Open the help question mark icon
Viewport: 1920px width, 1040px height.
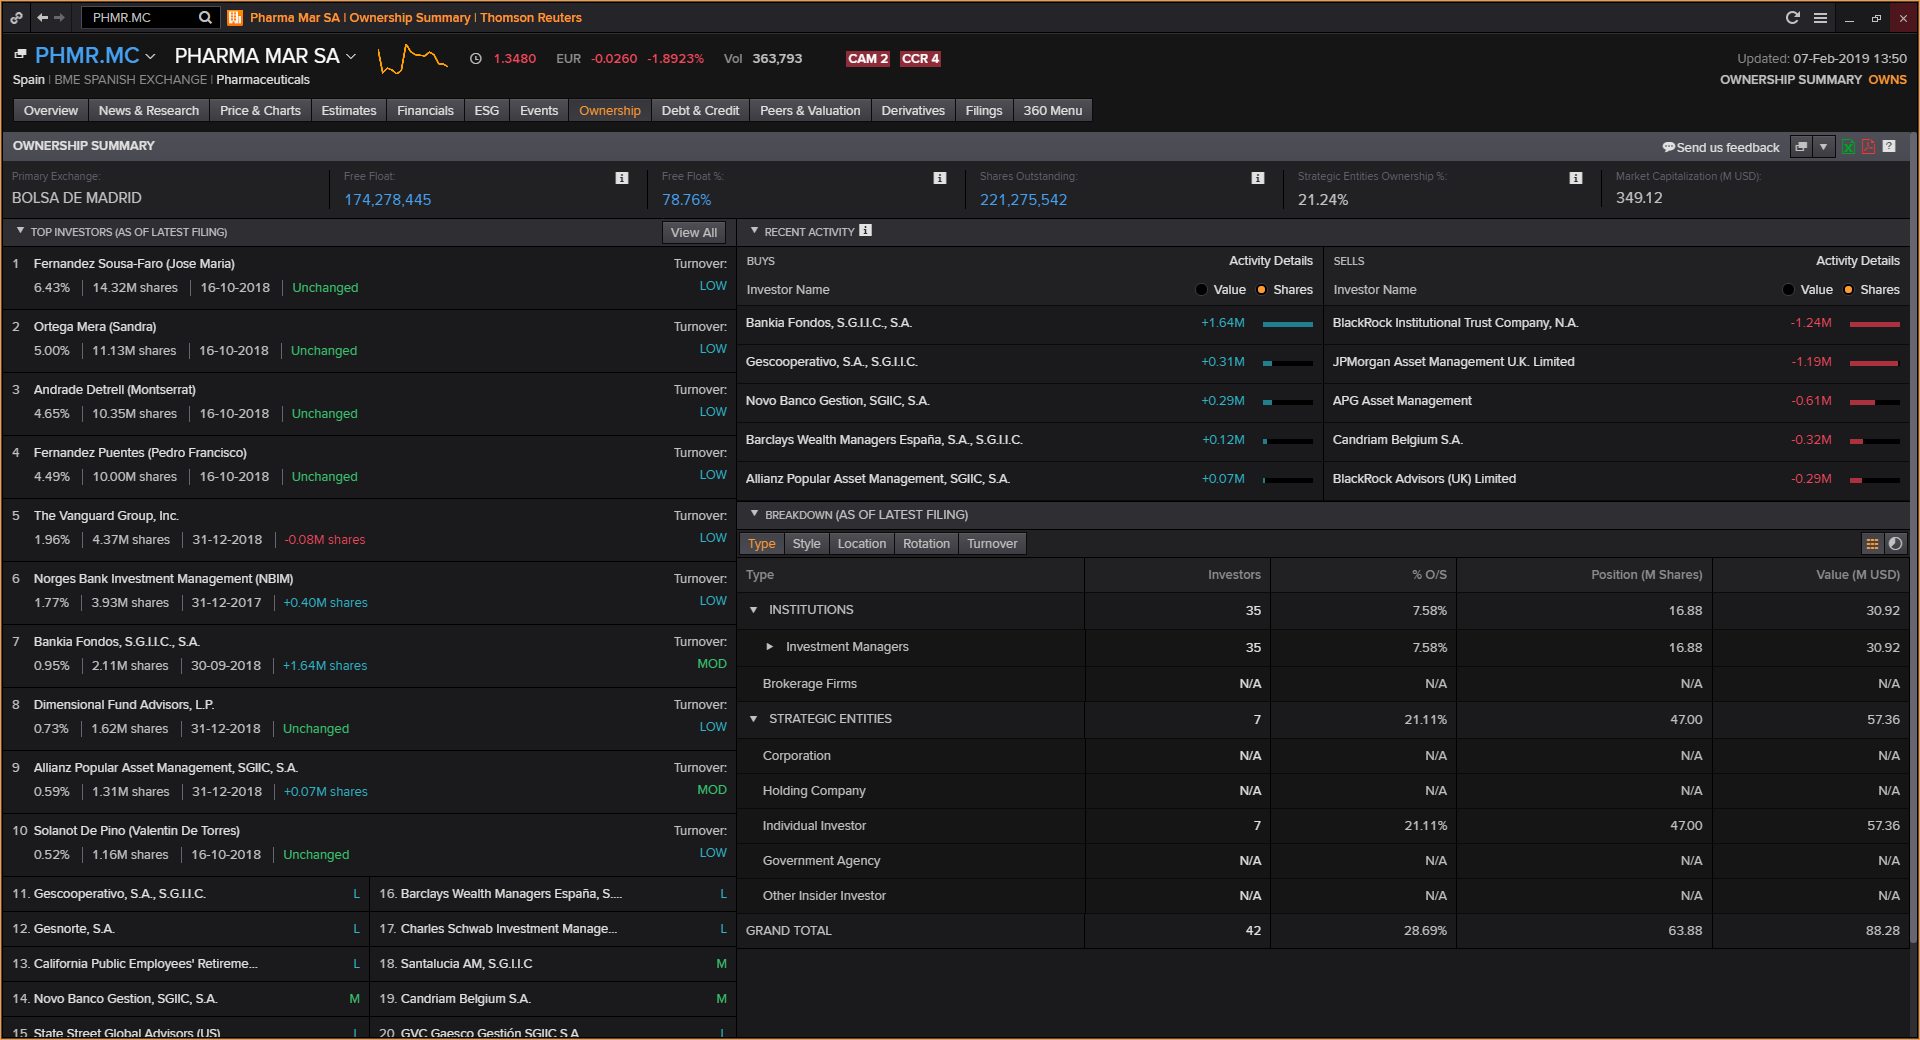1889,146
